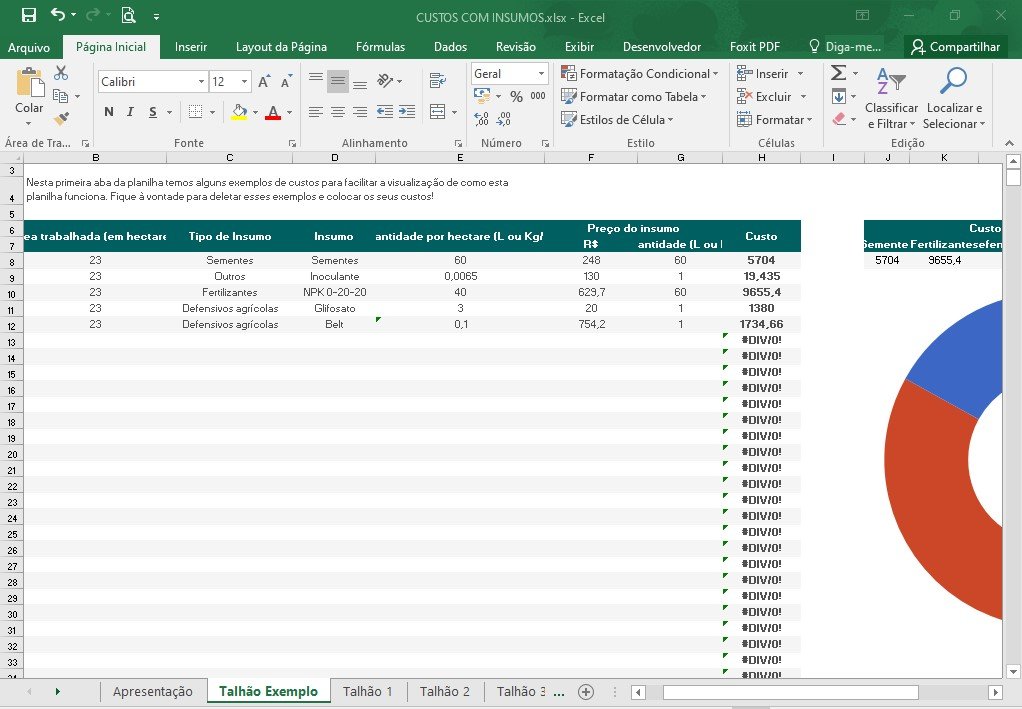Toggle bold formatting N button

(109, 112)
